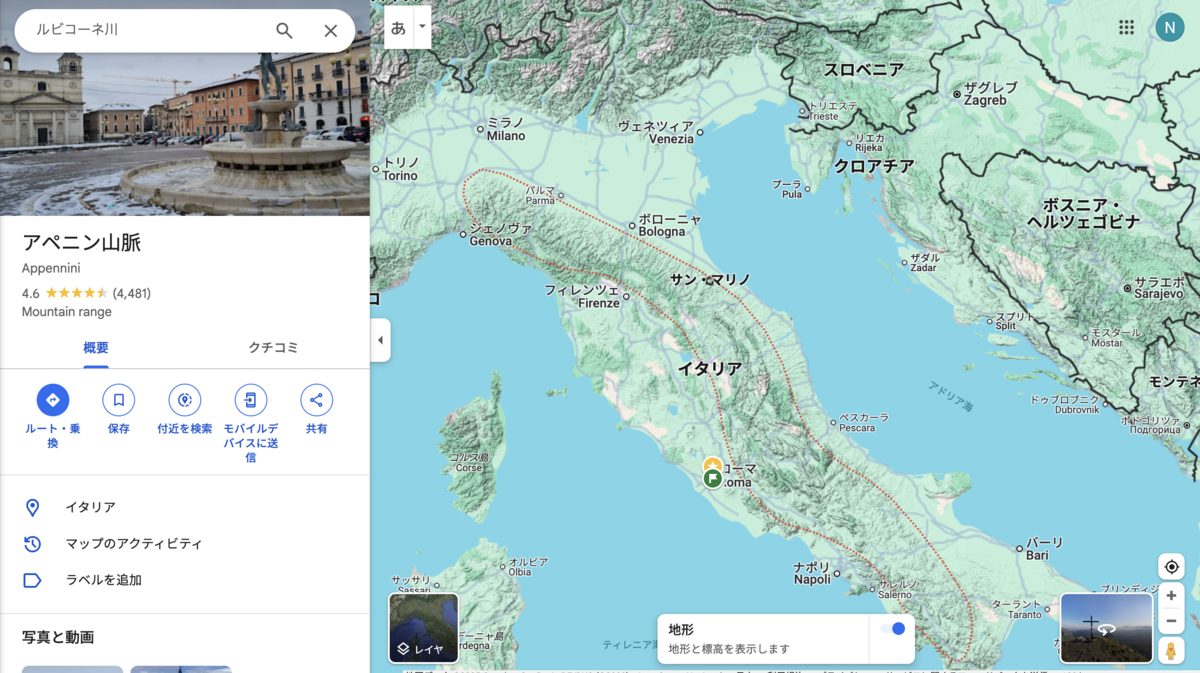
Task: Click the サラエボ Sarajevo label
Action: (1160, 289)
